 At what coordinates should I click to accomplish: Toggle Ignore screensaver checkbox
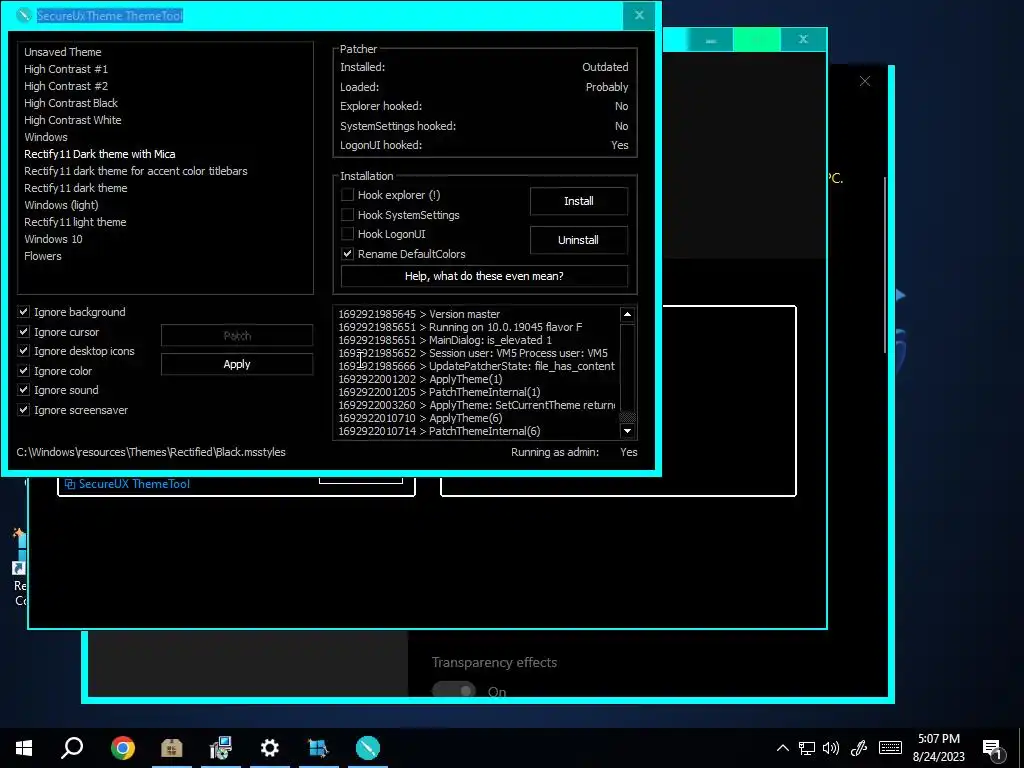pyautogui.click(x=24, y=410)
